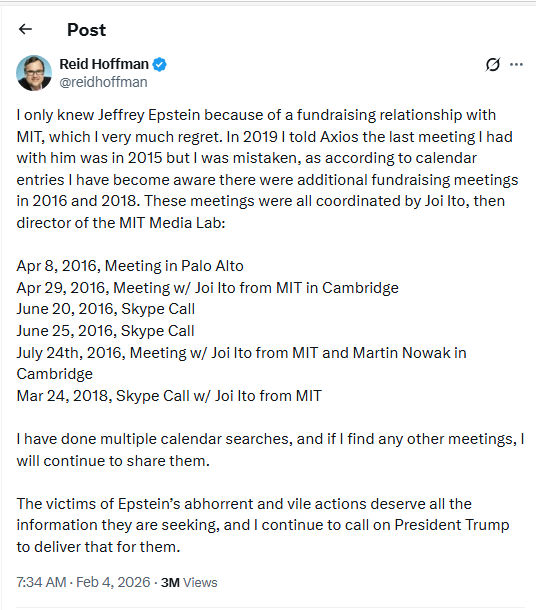The height and width of the screenshot is (610, 536).
Task: Click the July 24th Martin Nowak meeting line
Action: (241, 363)
